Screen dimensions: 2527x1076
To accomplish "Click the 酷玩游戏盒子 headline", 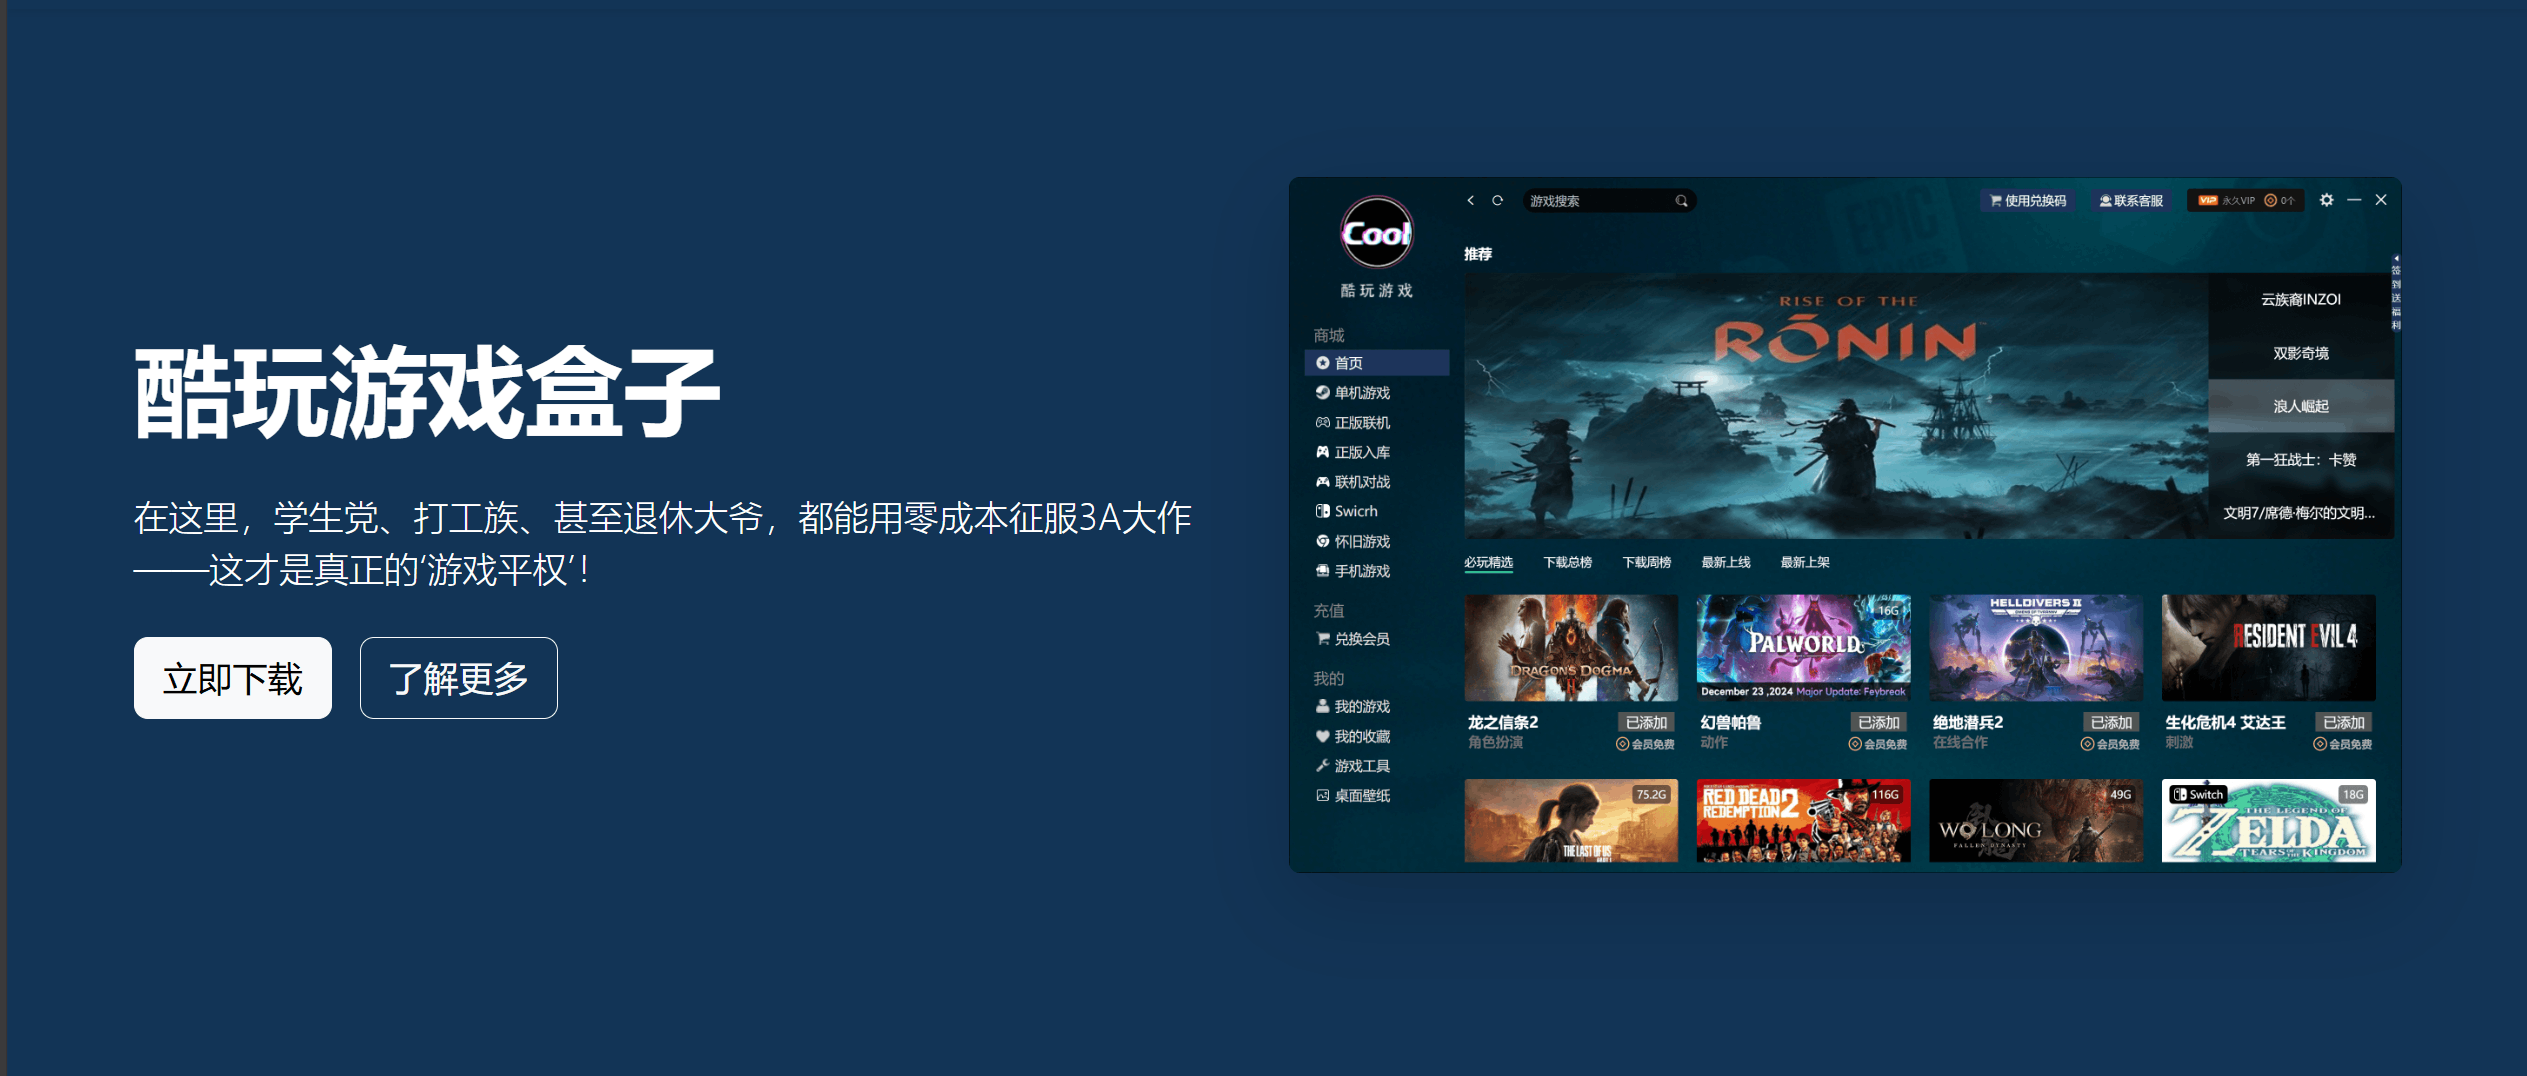I will click(427, 393).
